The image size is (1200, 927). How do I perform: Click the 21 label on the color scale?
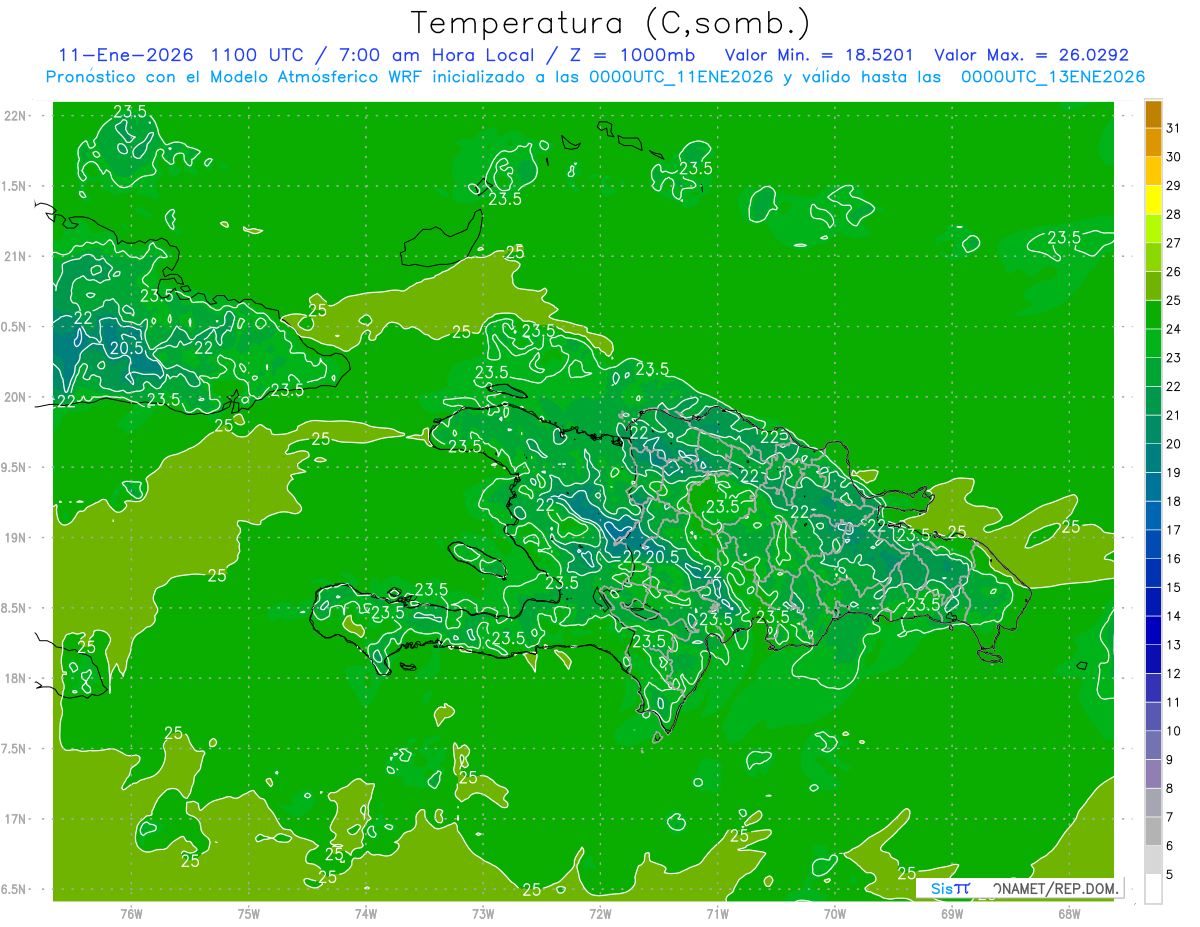(x=1174, y=415)
